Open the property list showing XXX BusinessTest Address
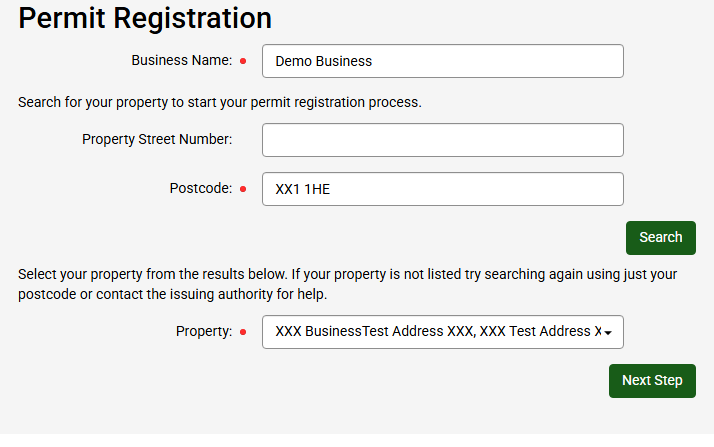 click(436, 332)
